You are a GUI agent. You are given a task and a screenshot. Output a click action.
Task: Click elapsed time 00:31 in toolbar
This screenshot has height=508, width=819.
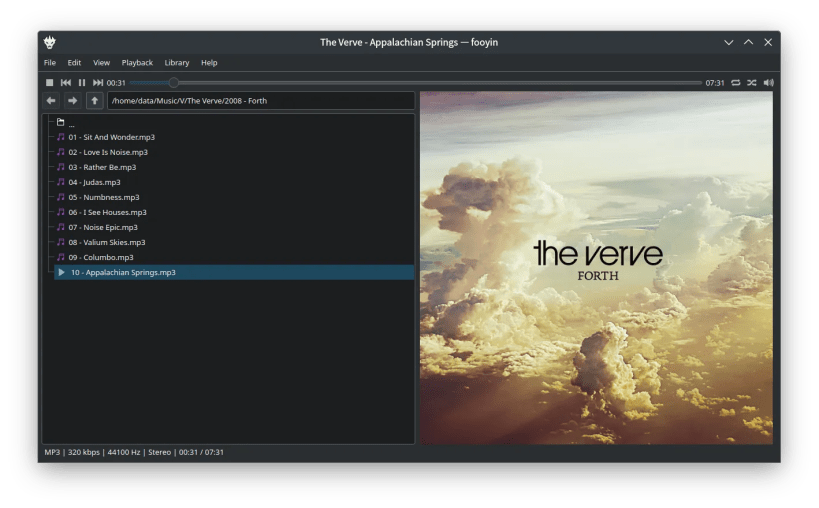point(116,83)
